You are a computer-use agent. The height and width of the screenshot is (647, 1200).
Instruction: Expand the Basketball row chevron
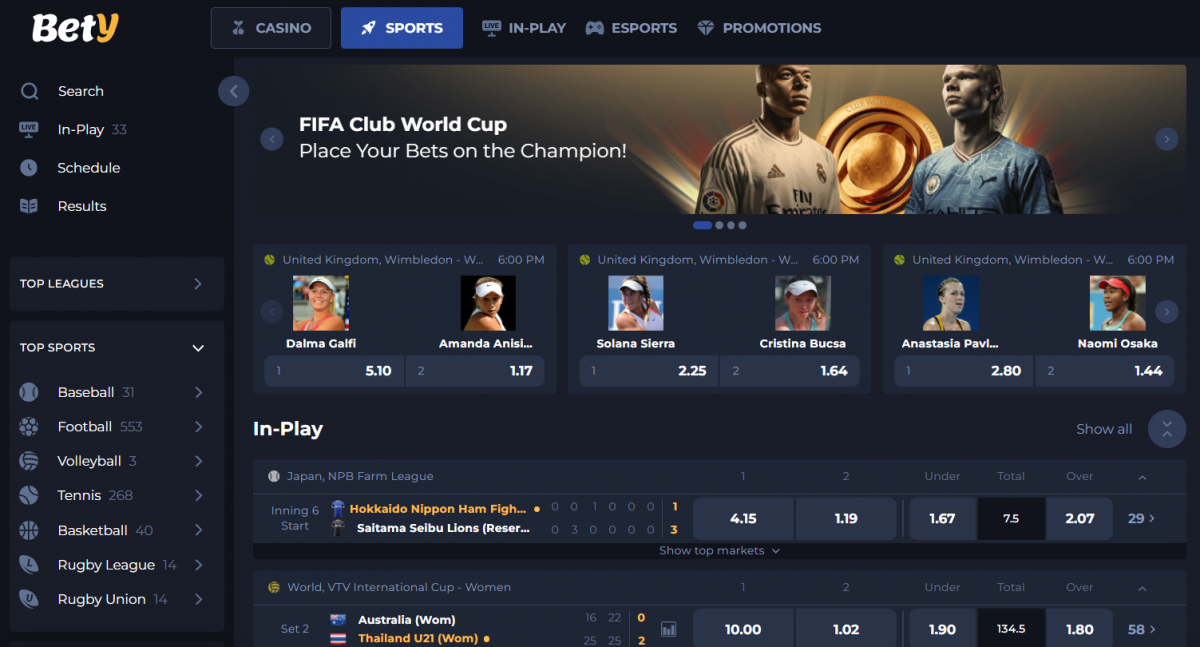click(x=198, y=530)
